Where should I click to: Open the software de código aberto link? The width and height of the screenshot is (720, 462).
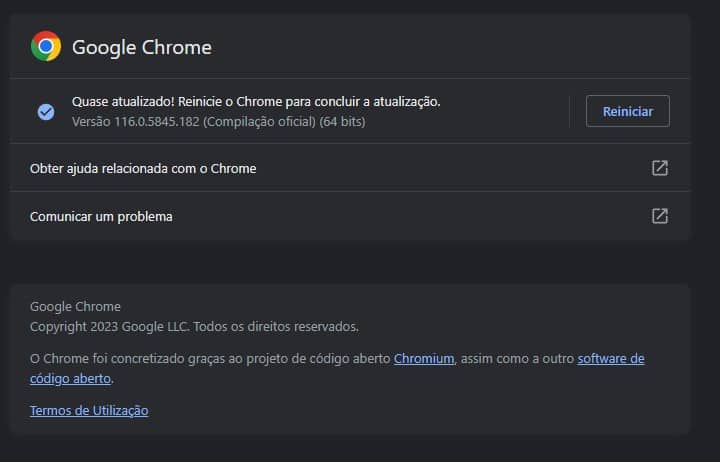click(x=611, y=359)
